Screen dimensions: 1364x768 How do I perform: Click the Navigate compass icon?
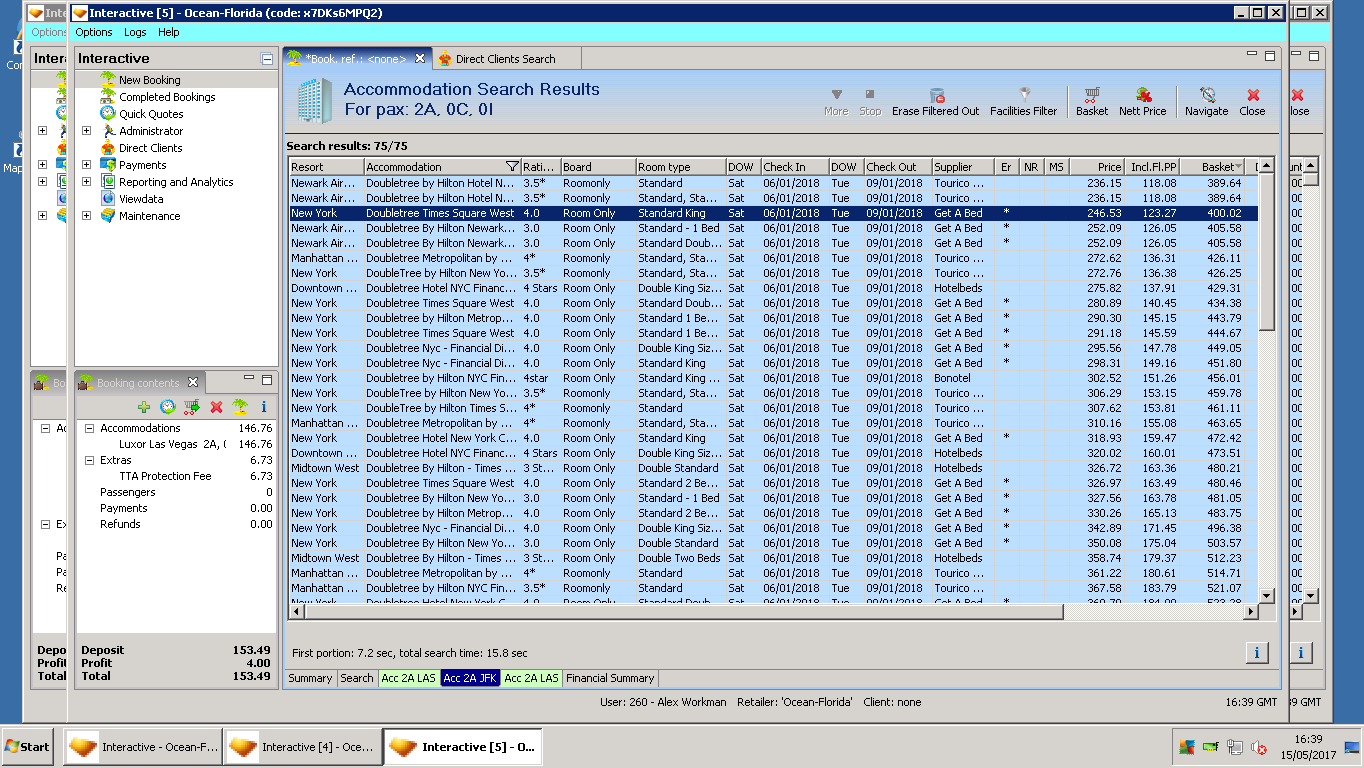[x=1206, y=96]
